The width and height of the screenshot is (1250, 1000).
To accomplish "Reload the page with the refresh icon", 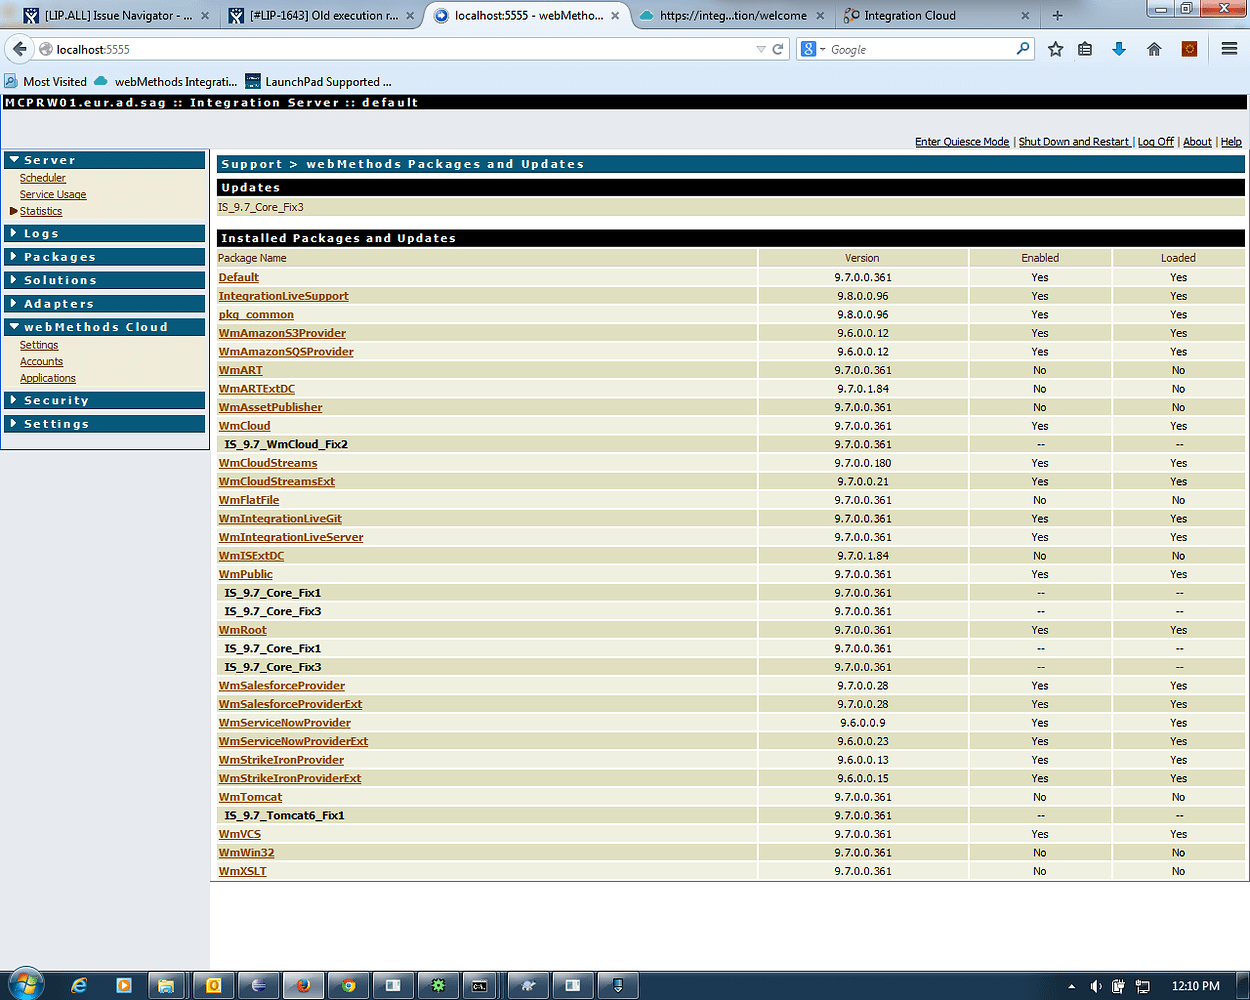I will tap(778, 49).
